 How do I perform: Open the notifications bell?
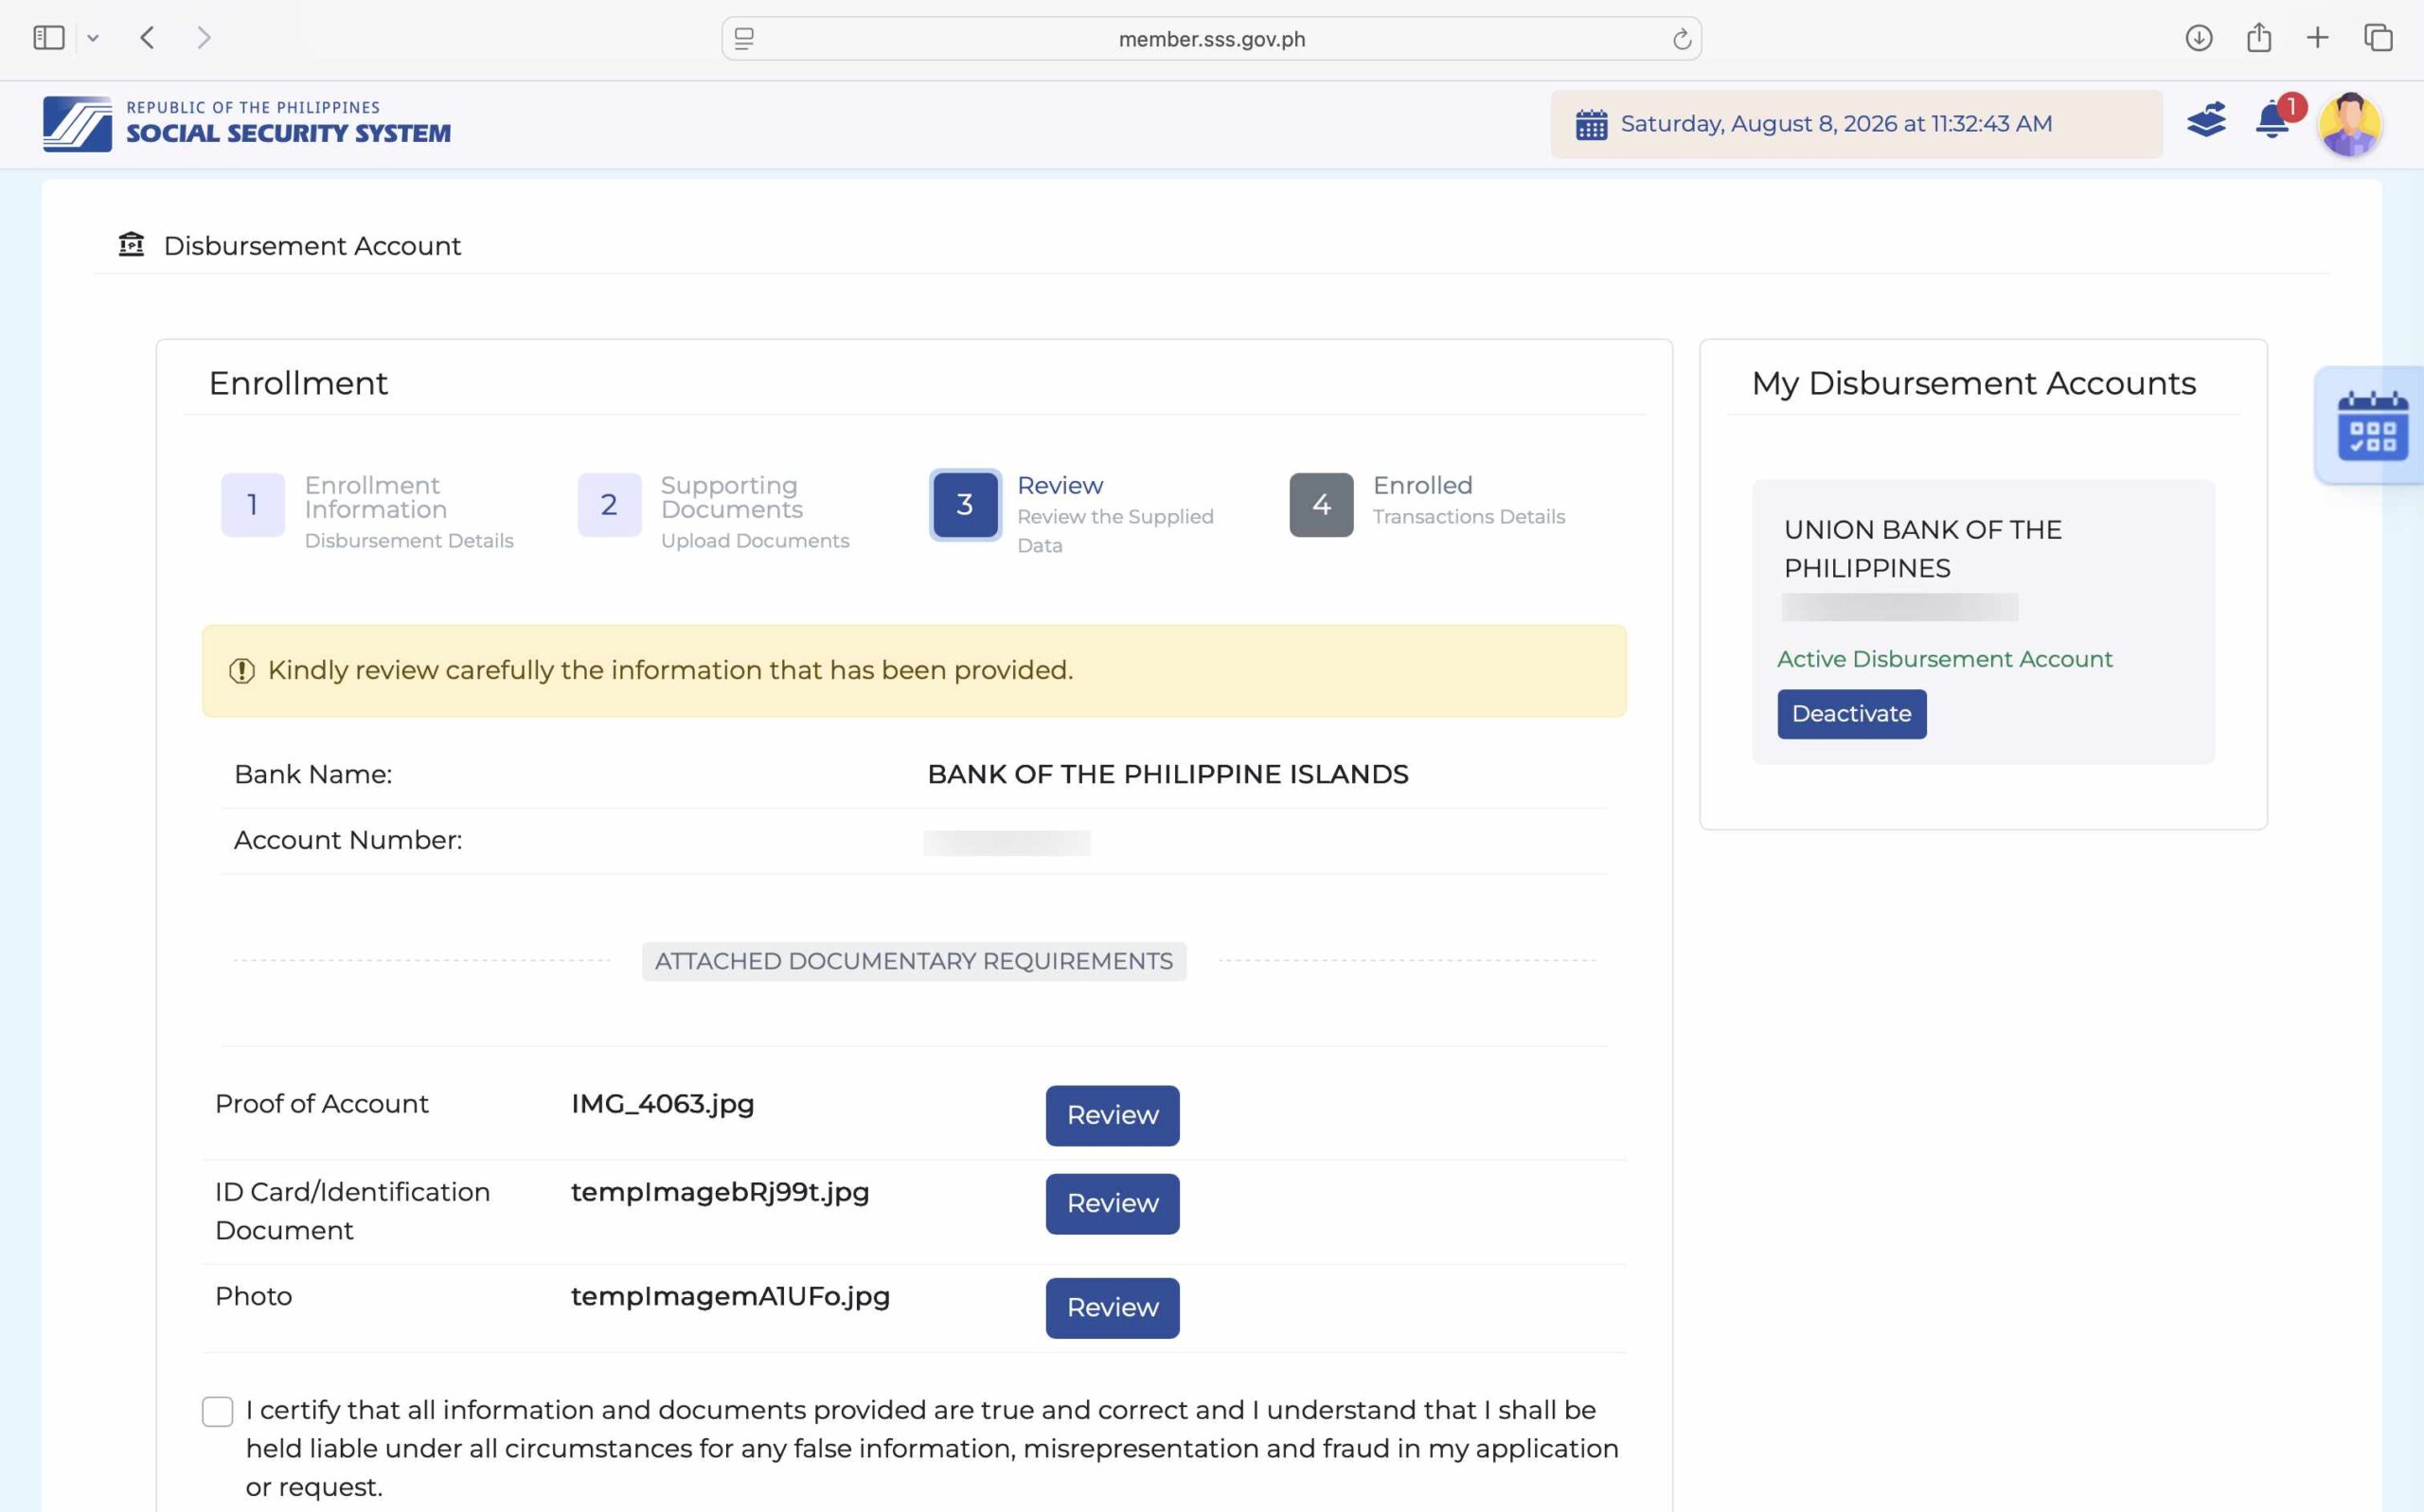click(2272, 121)
